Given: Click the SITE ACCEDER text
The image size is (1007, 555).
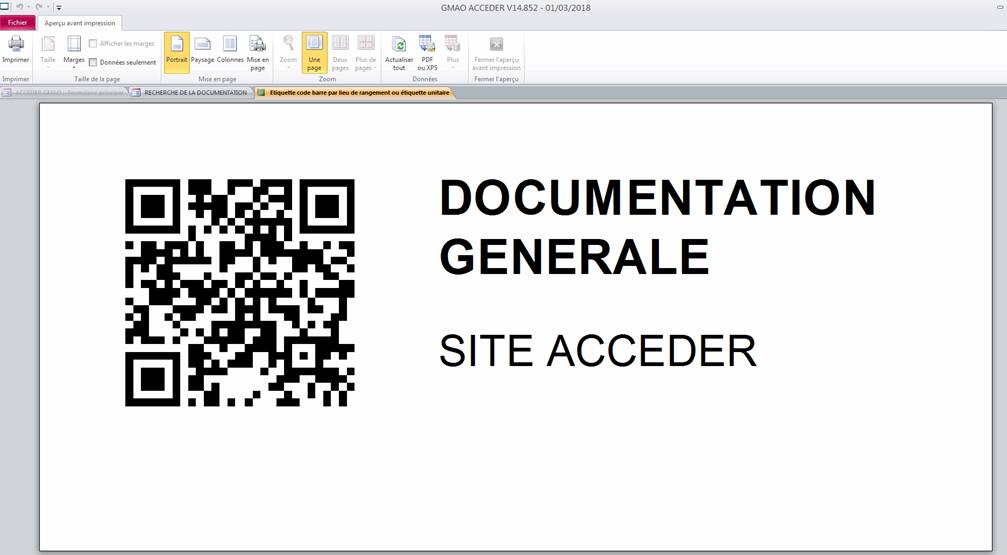Looking at the screenshot, I should [x=598, y=351].
